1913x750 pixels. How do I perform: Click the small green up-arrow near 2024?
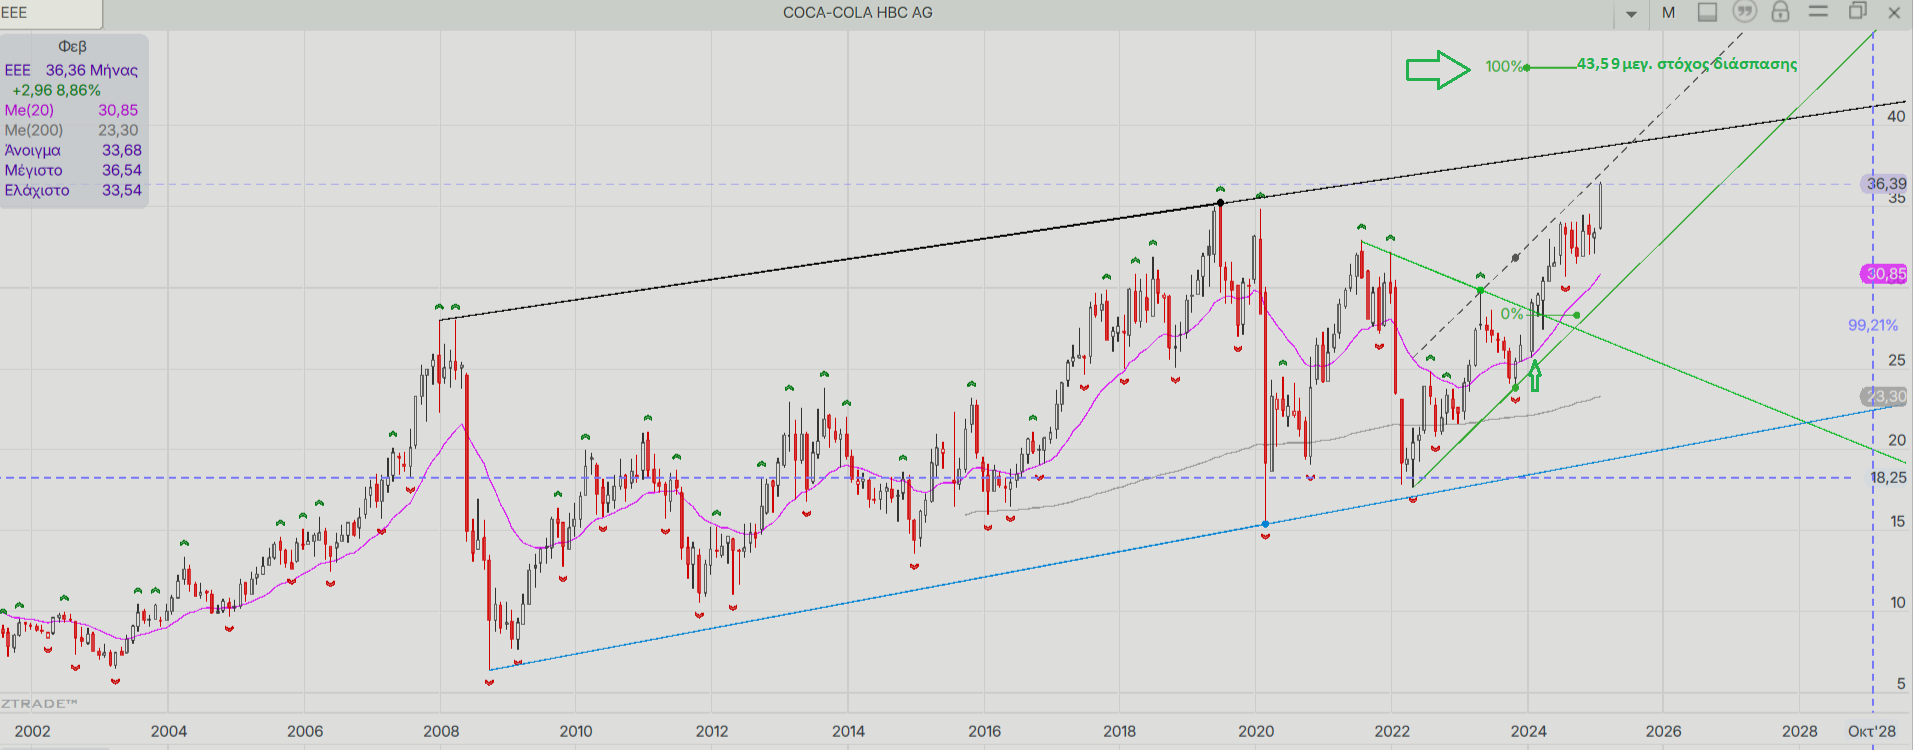pos(1535,377)
